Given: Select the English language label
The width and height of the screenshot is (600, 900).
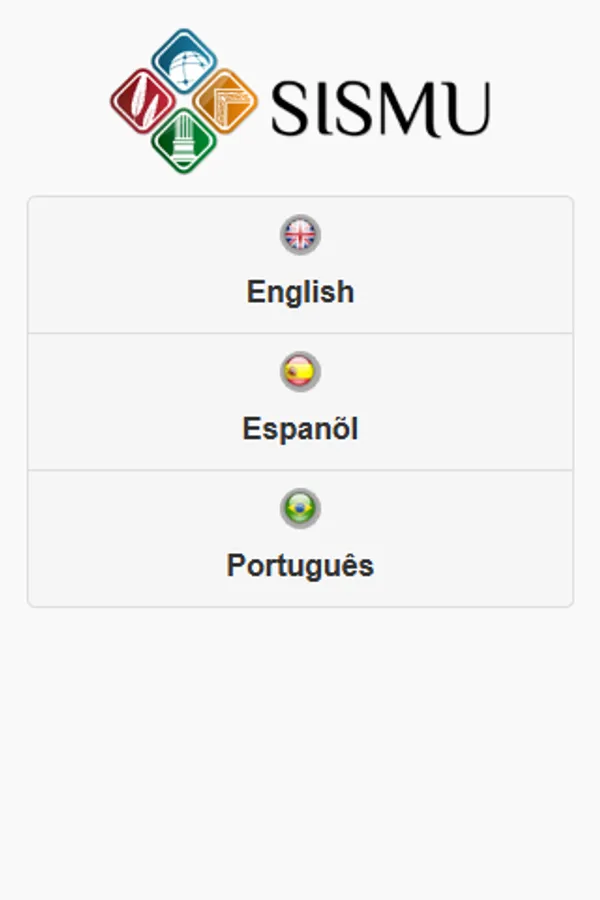Looking at the screenshot, I should (300, 292).
